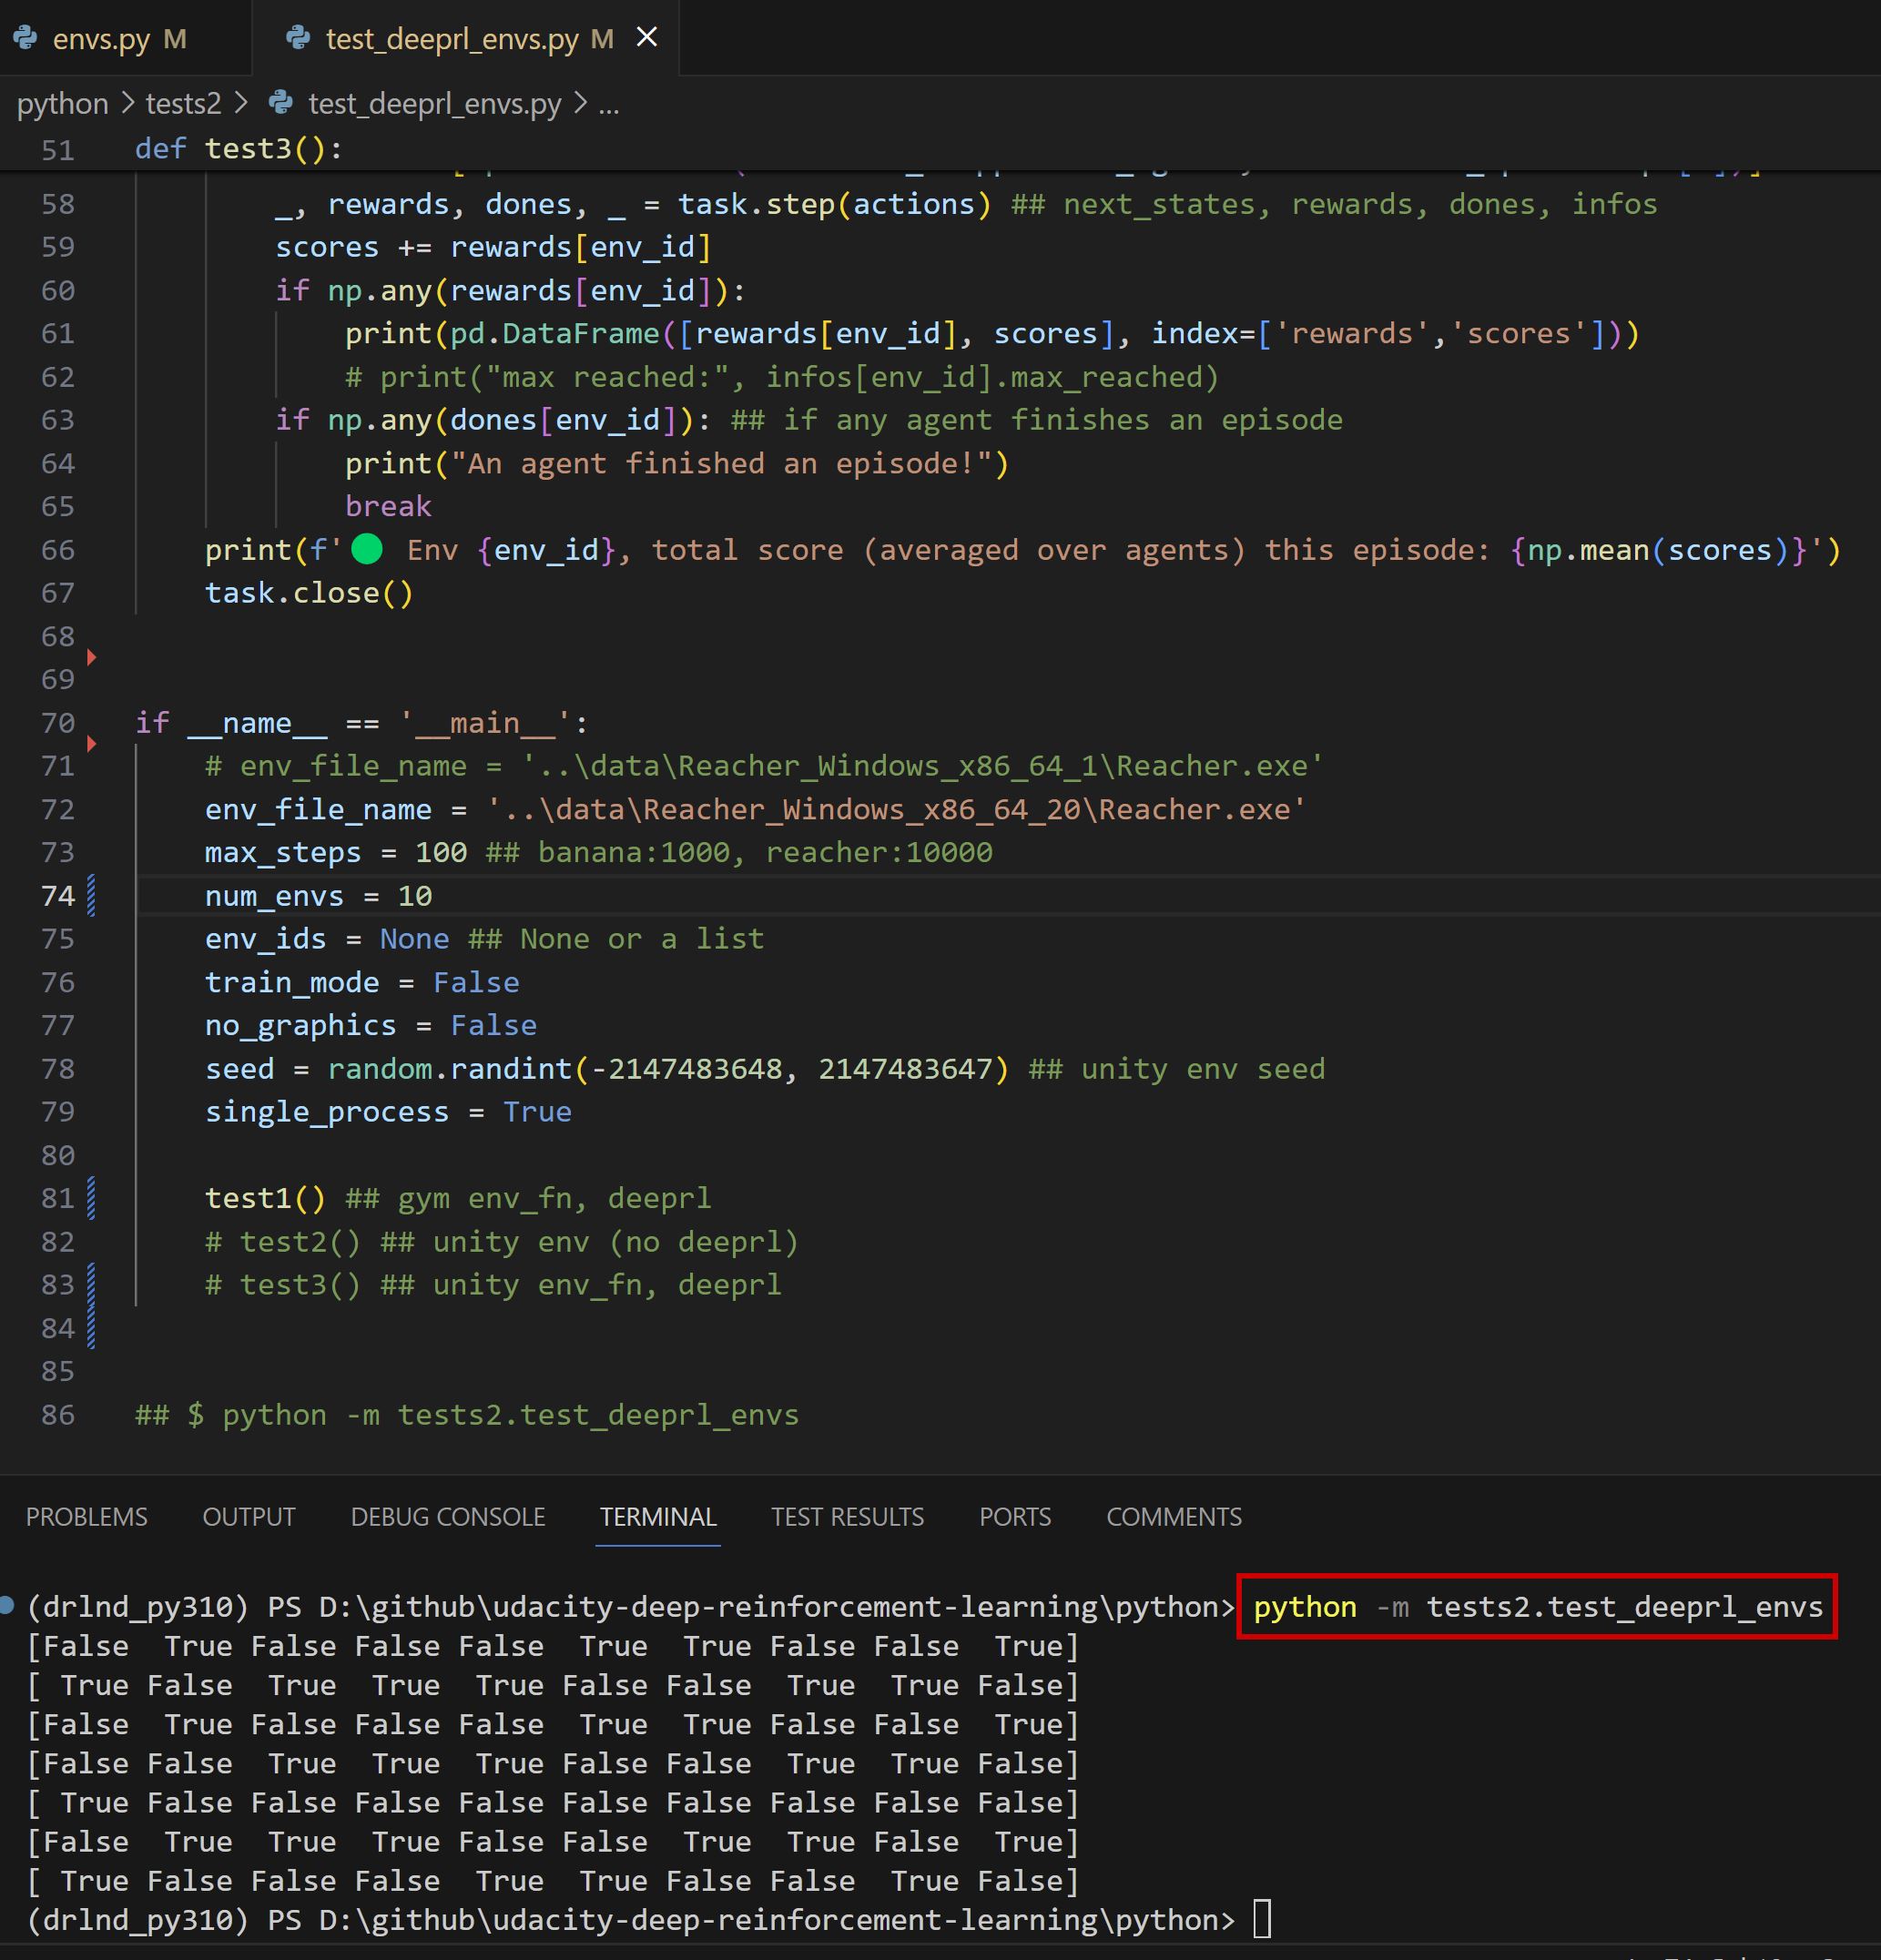Click the blue terminal command decoration dot
This screenshot has height=1960, width=1881.
click(7, 1606)
